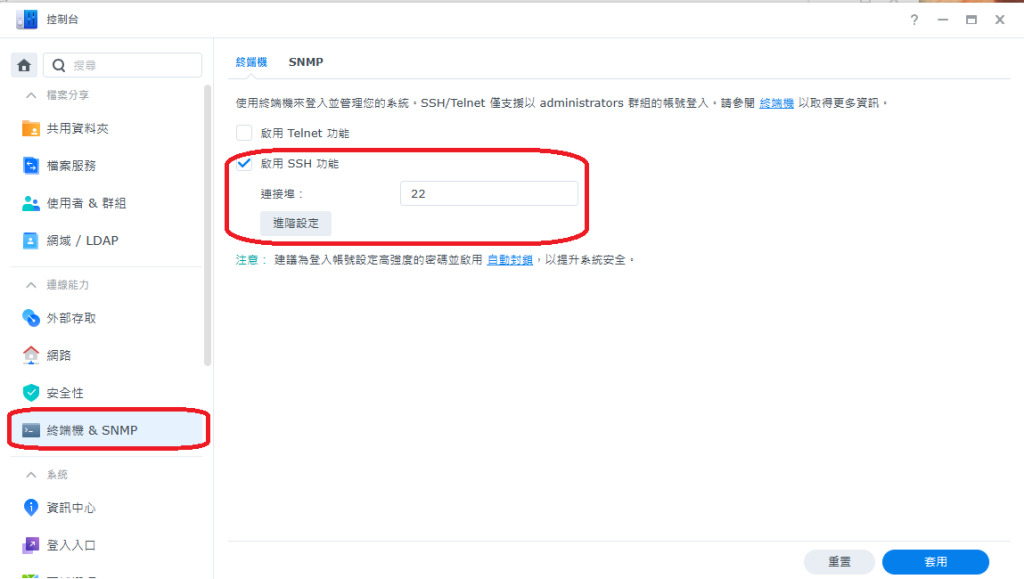The width and height of the screenshot is (1024, 579).
Task: Open 網域 / LDAP icon
Action: point(31,241)
